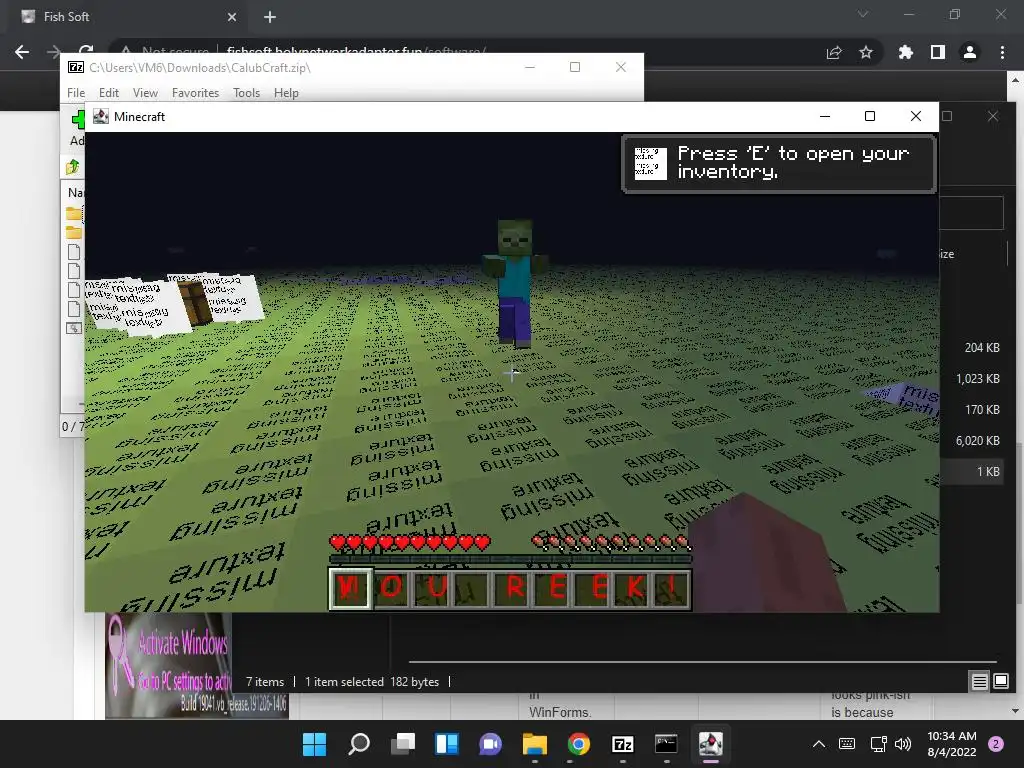Open File Explorer from the taskbar
Screen dimensions: 1024x768
click(x=534, y=744)
